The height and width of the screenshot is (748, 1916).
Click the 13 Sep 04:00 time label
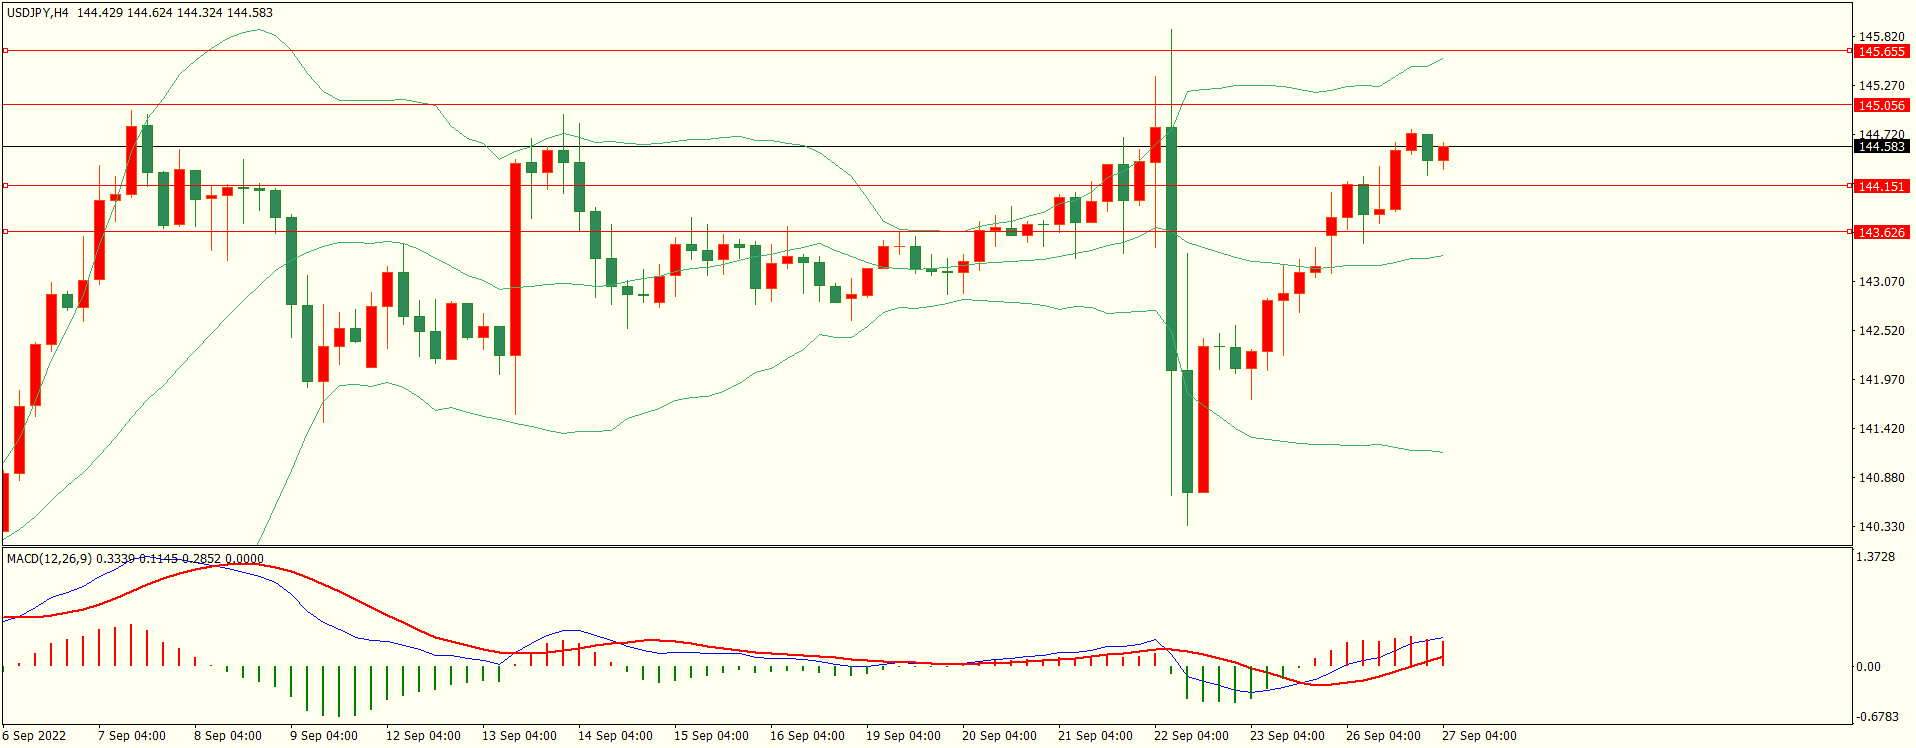[x=520, y=736]
